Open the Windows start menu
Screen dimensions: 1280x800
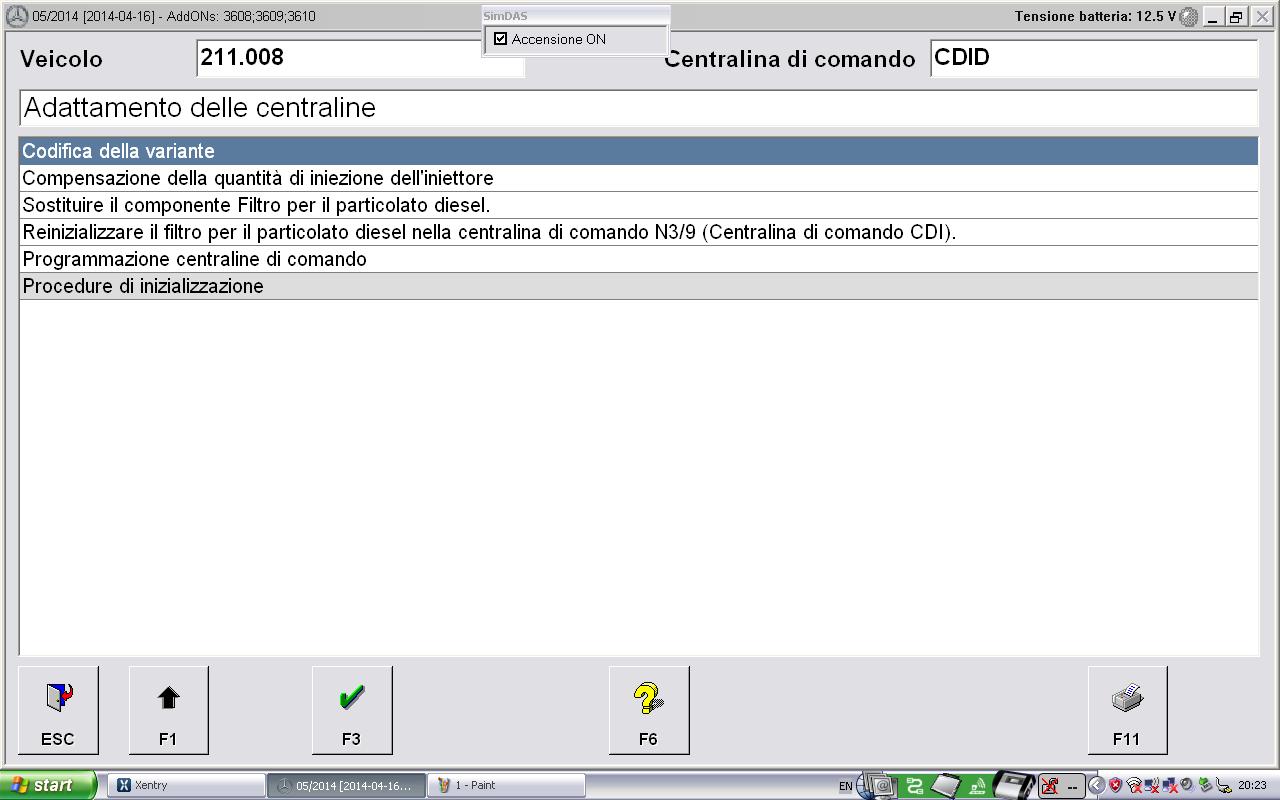[x=48, y=786]
